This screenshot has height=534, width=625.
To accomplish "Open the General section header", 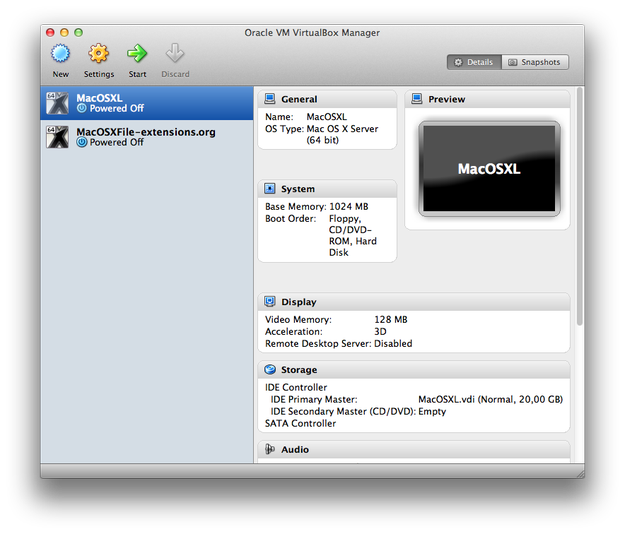I will [327, 99].
